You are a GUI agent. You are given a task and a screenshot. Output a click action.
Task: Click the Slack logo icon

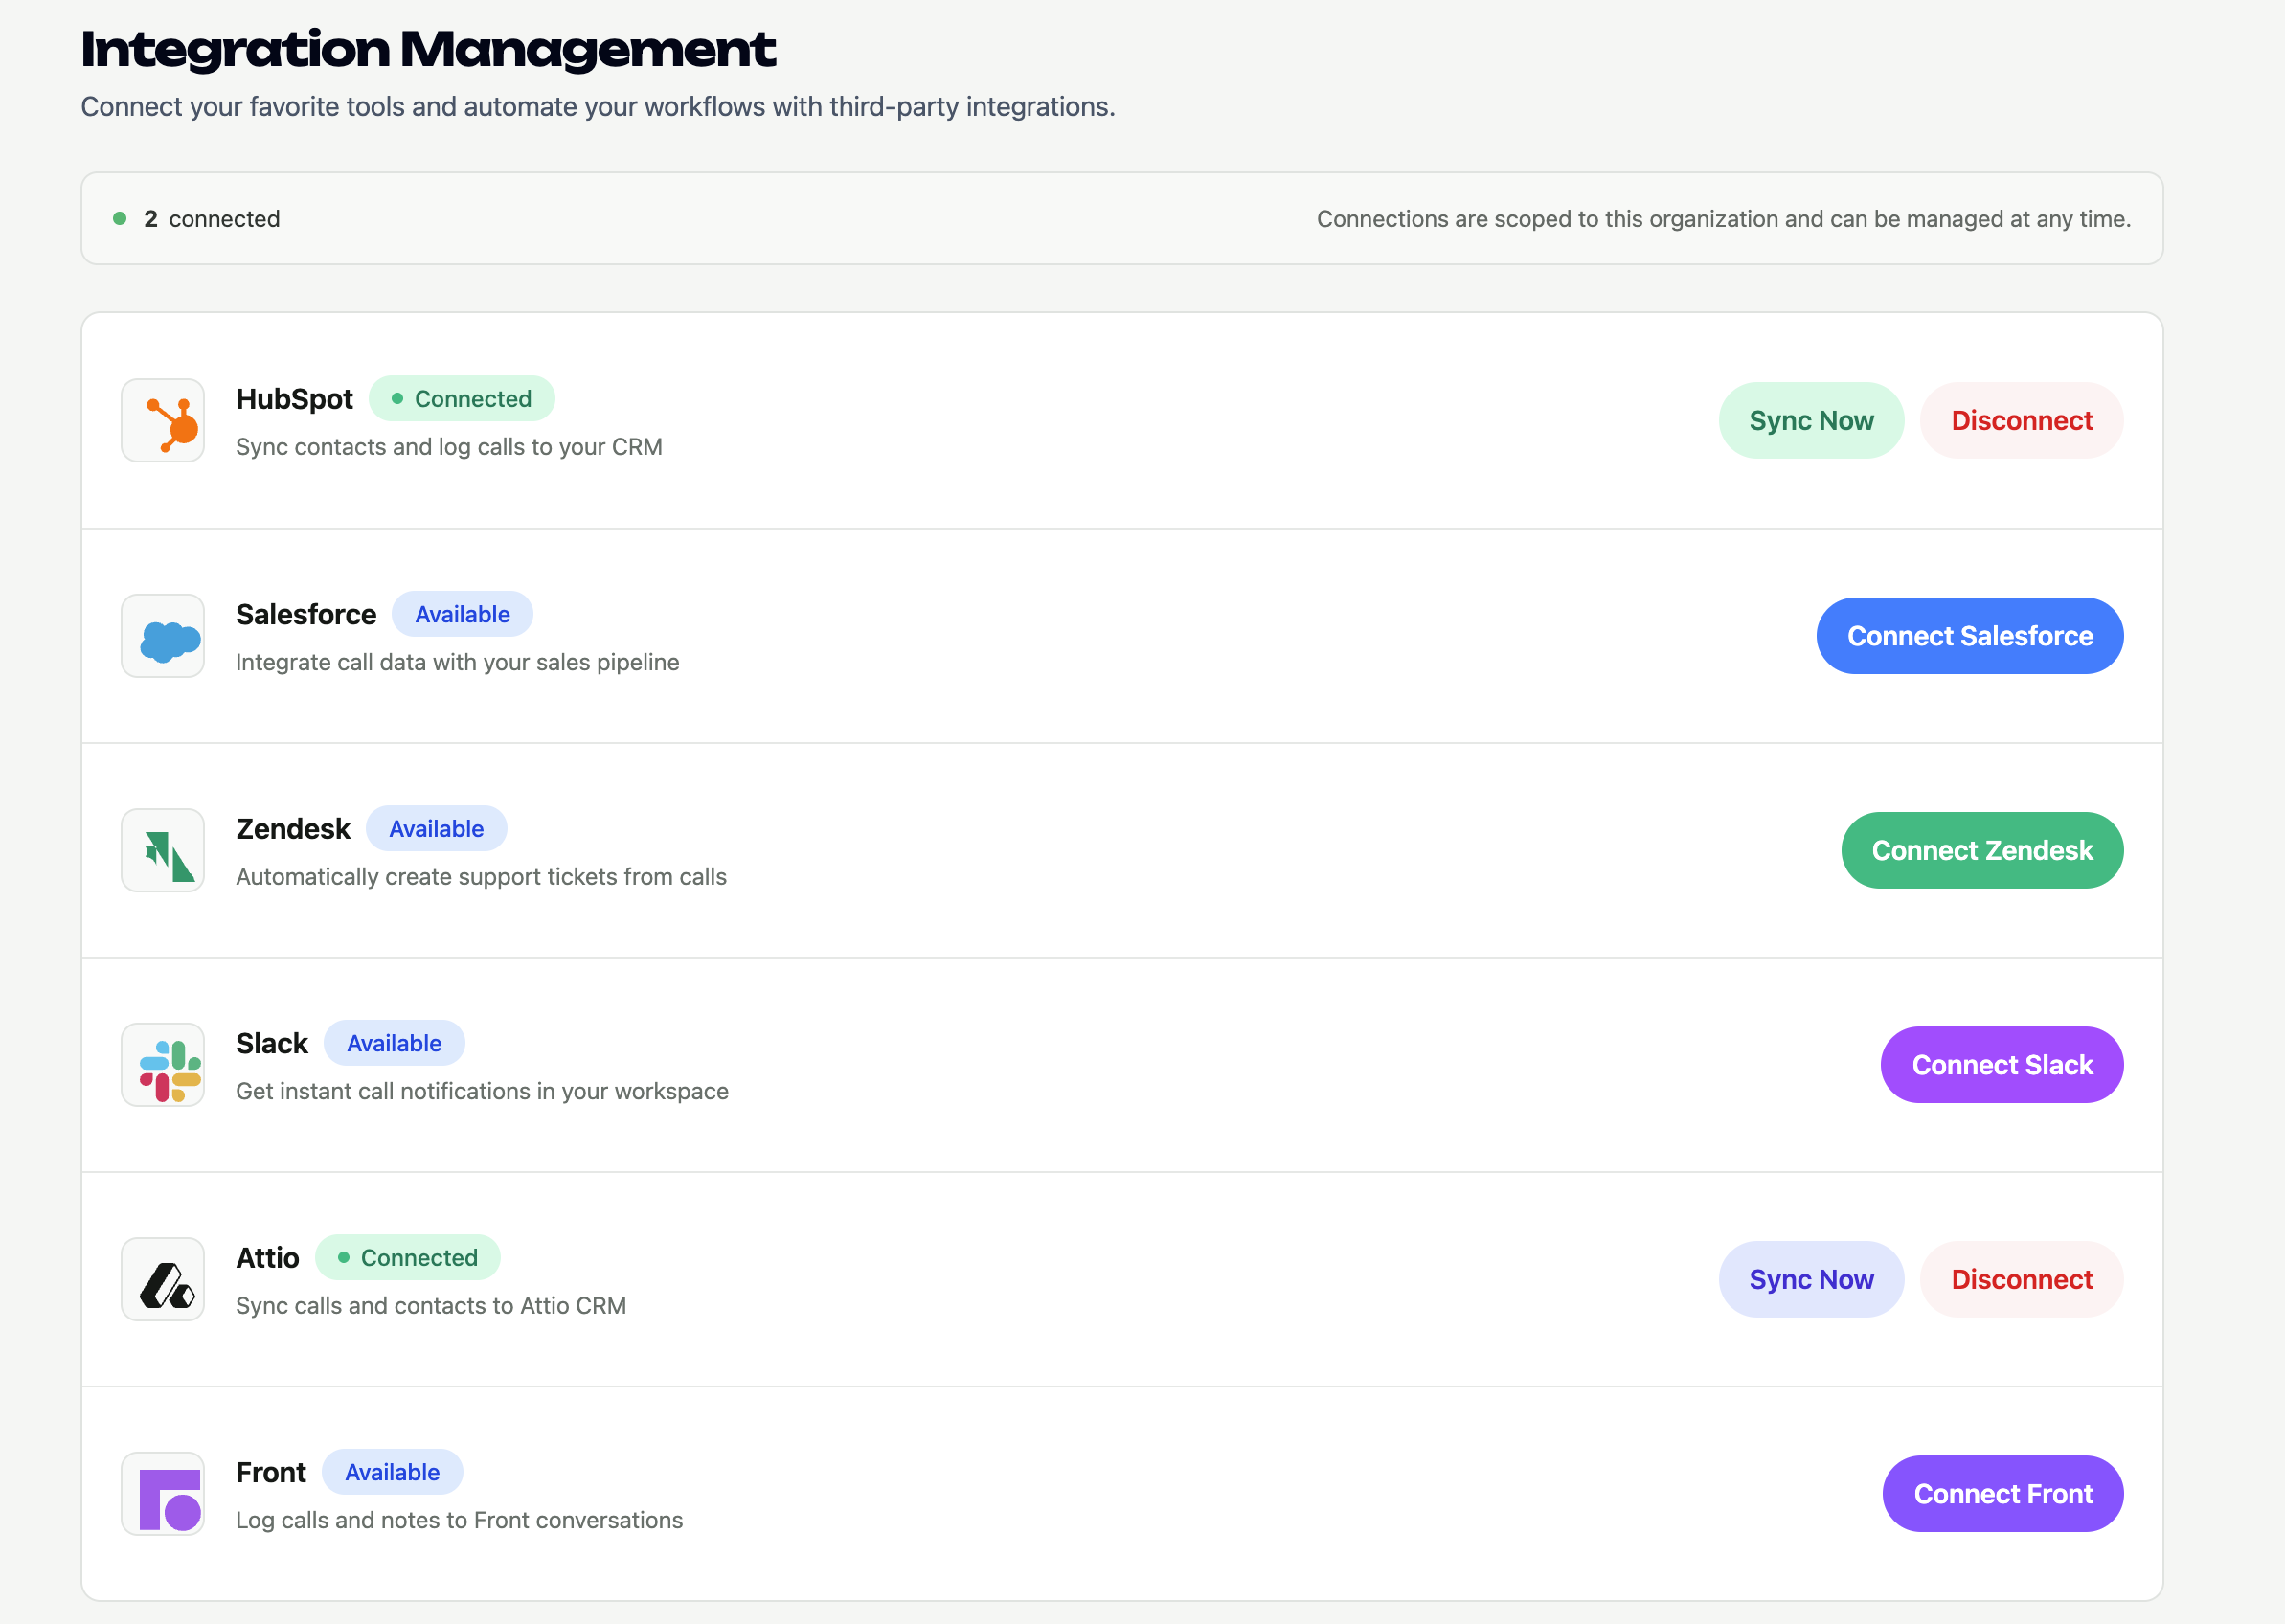pyautogui.click(x=163, y=1065)
